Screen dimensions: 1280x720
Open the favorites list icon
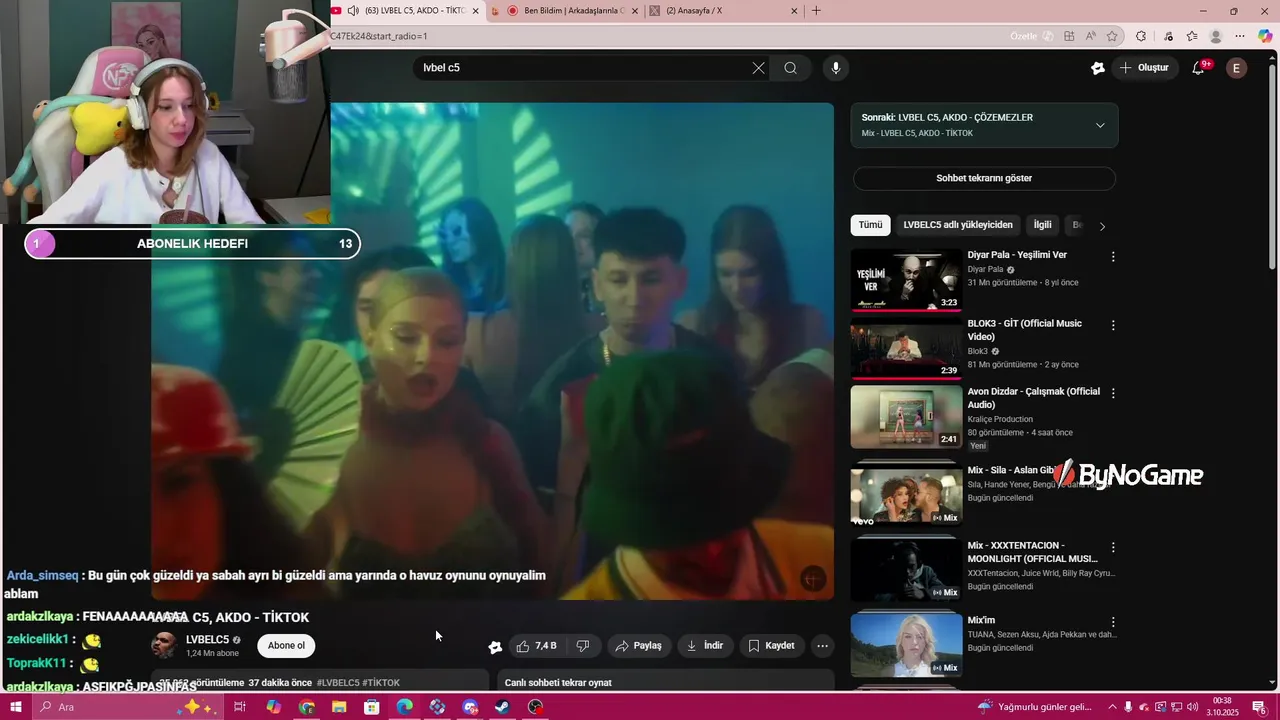click(1192, 36)
